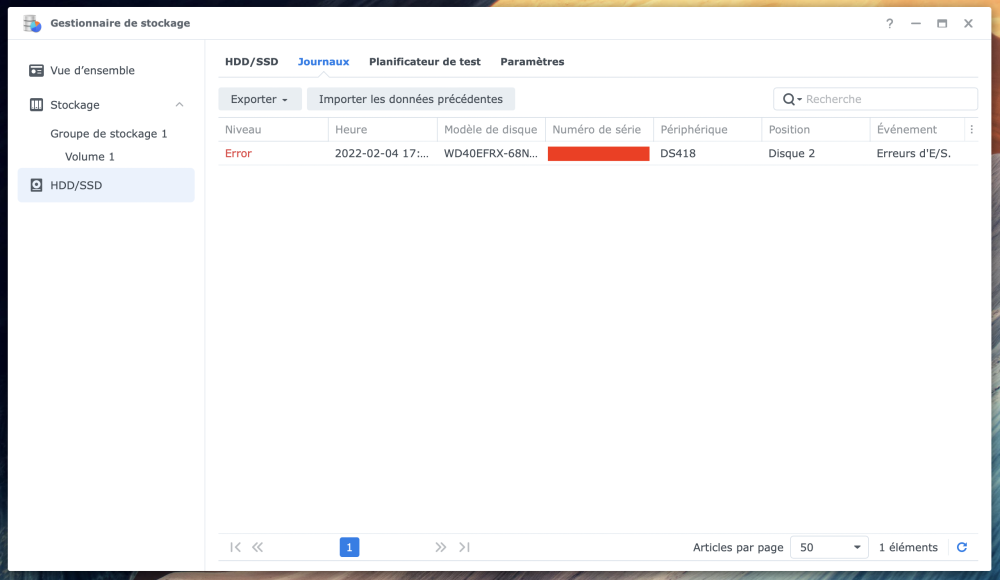Sort by the Heure column header
The image size is (1000, 580).
(383, 130)
